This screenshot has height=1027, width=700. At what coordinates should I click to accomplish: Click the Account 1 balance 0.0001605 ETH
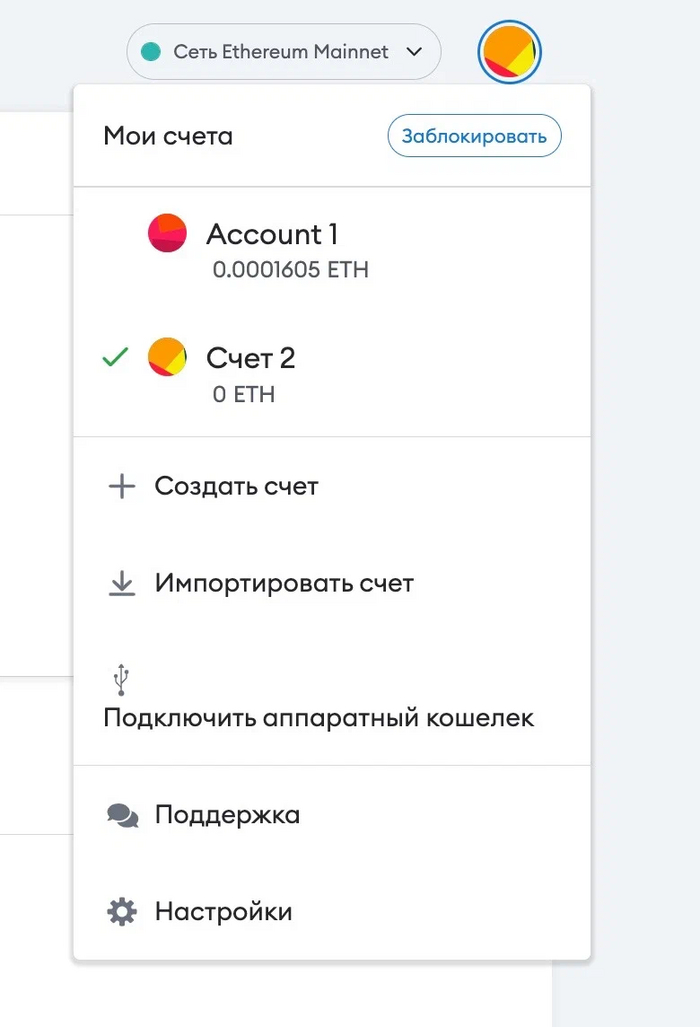point(291,270)
